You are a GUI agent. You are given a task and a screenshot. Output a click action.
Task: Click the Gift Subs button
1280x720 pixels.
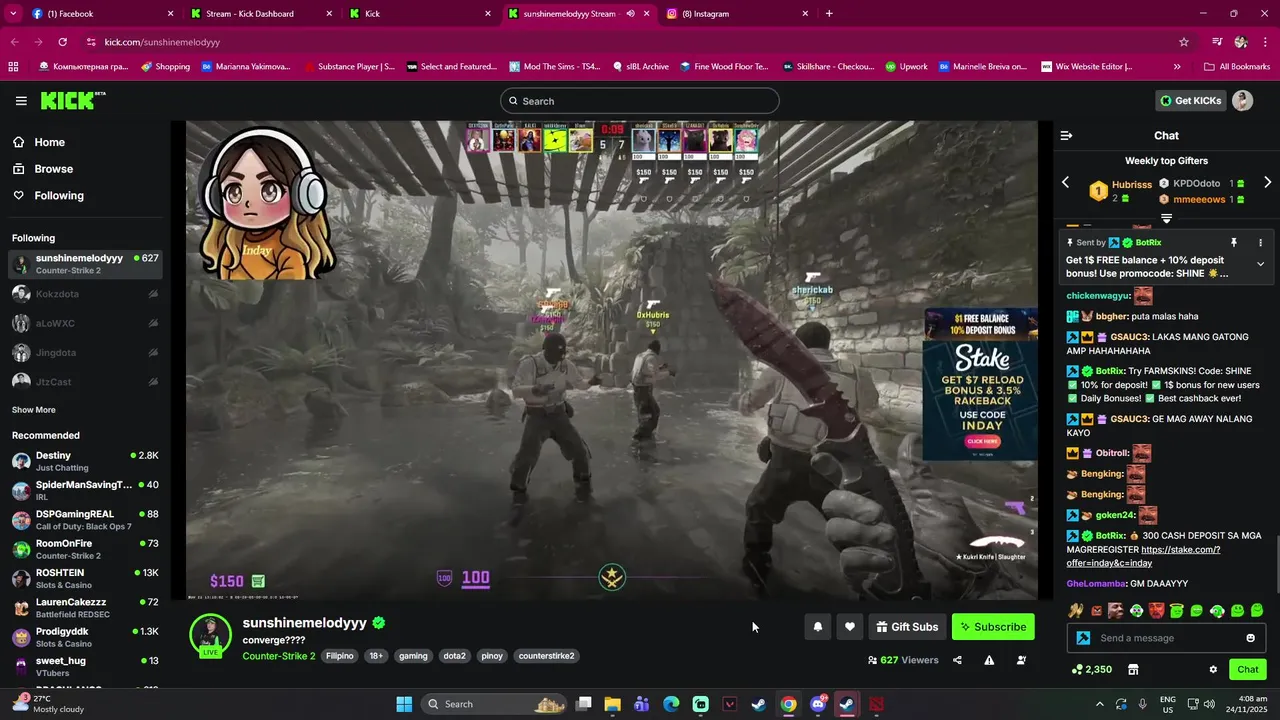pos(907,627)
